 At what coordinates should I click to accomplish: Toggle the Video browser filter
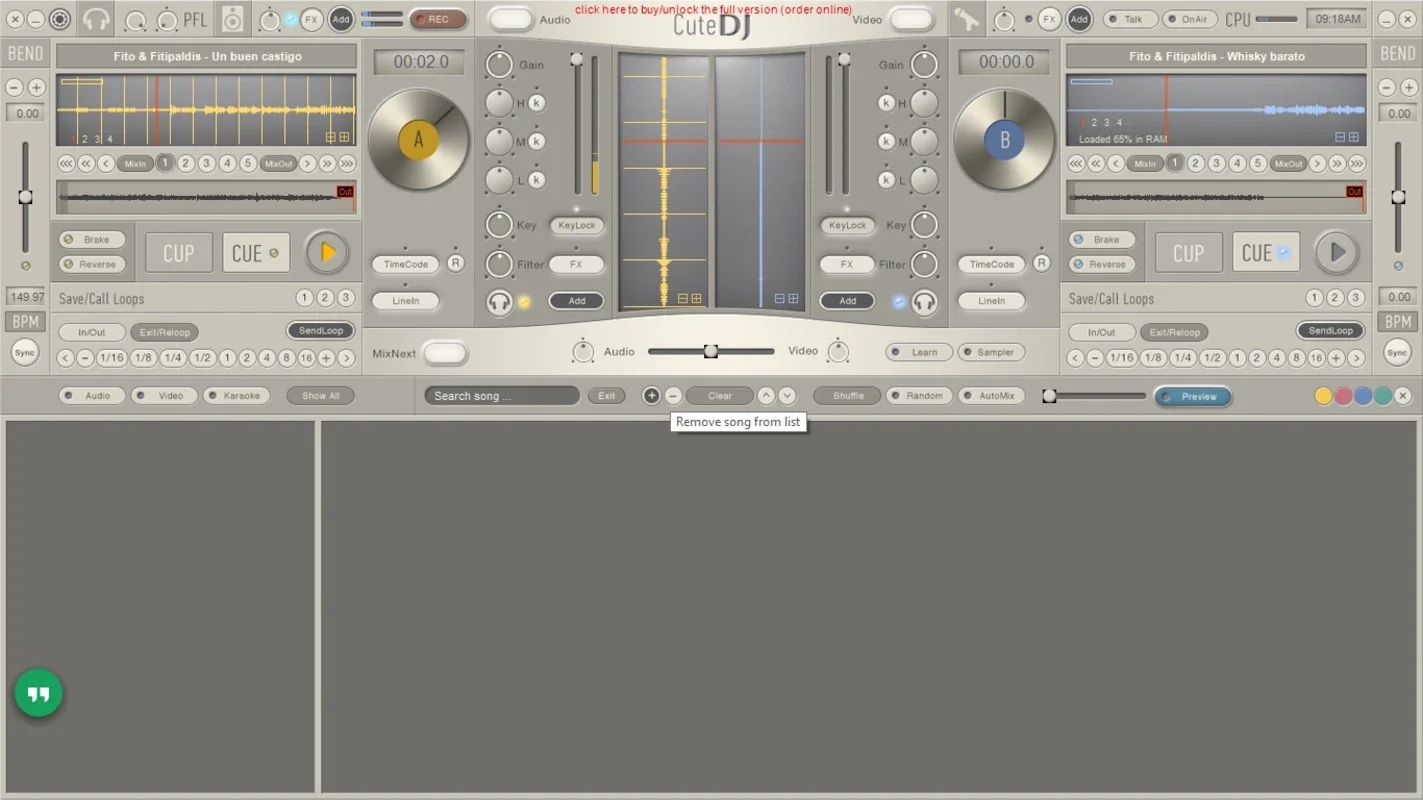point(164,396)
